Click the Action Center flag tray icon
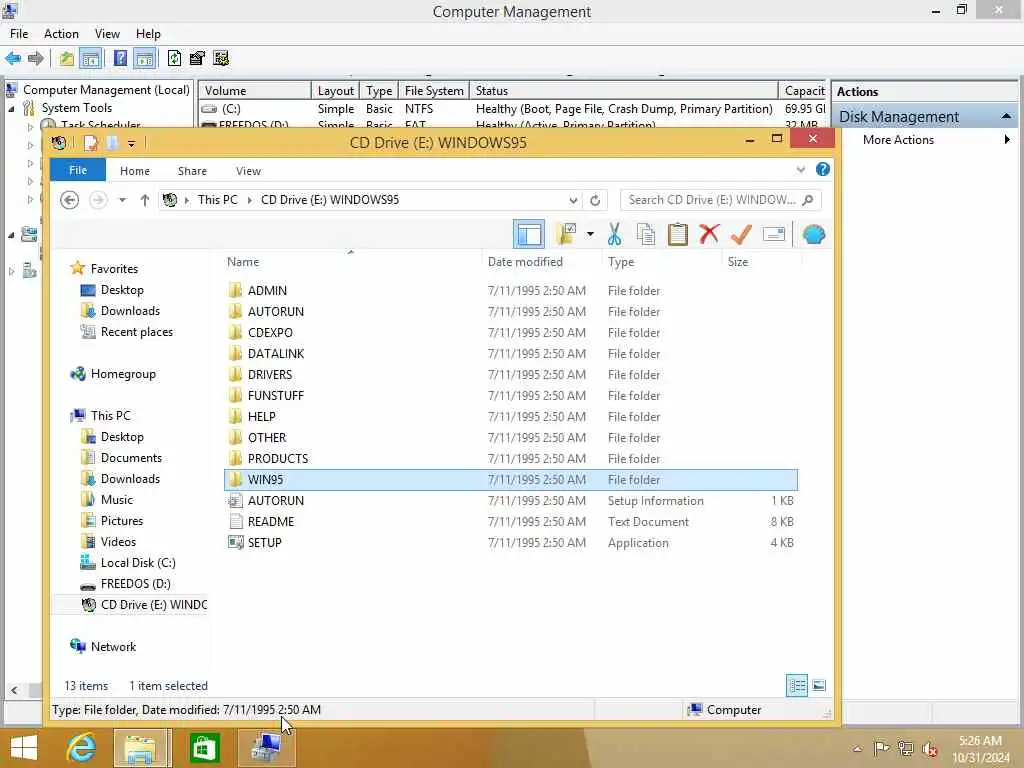Viewport: 1024px width, 768px height. point(881,748)
